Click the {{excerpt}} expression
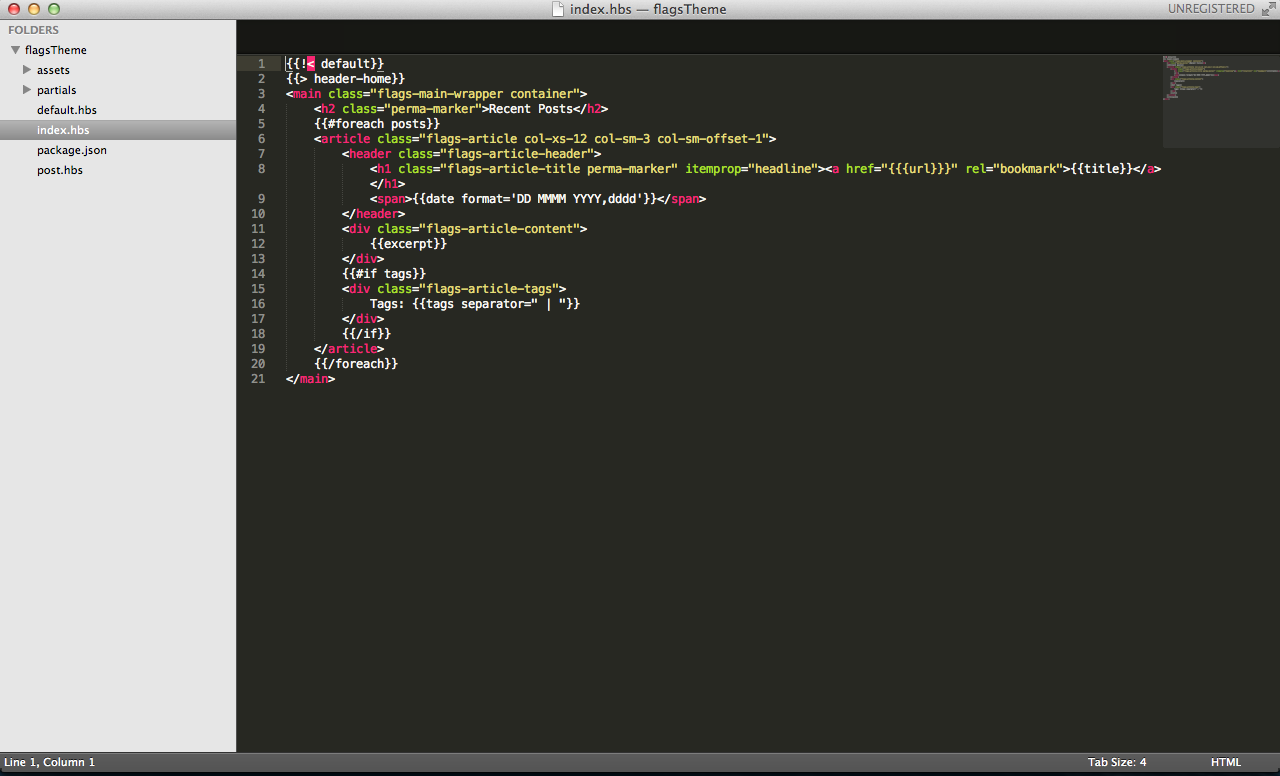 pyautogui.click(x=408, y=244)
